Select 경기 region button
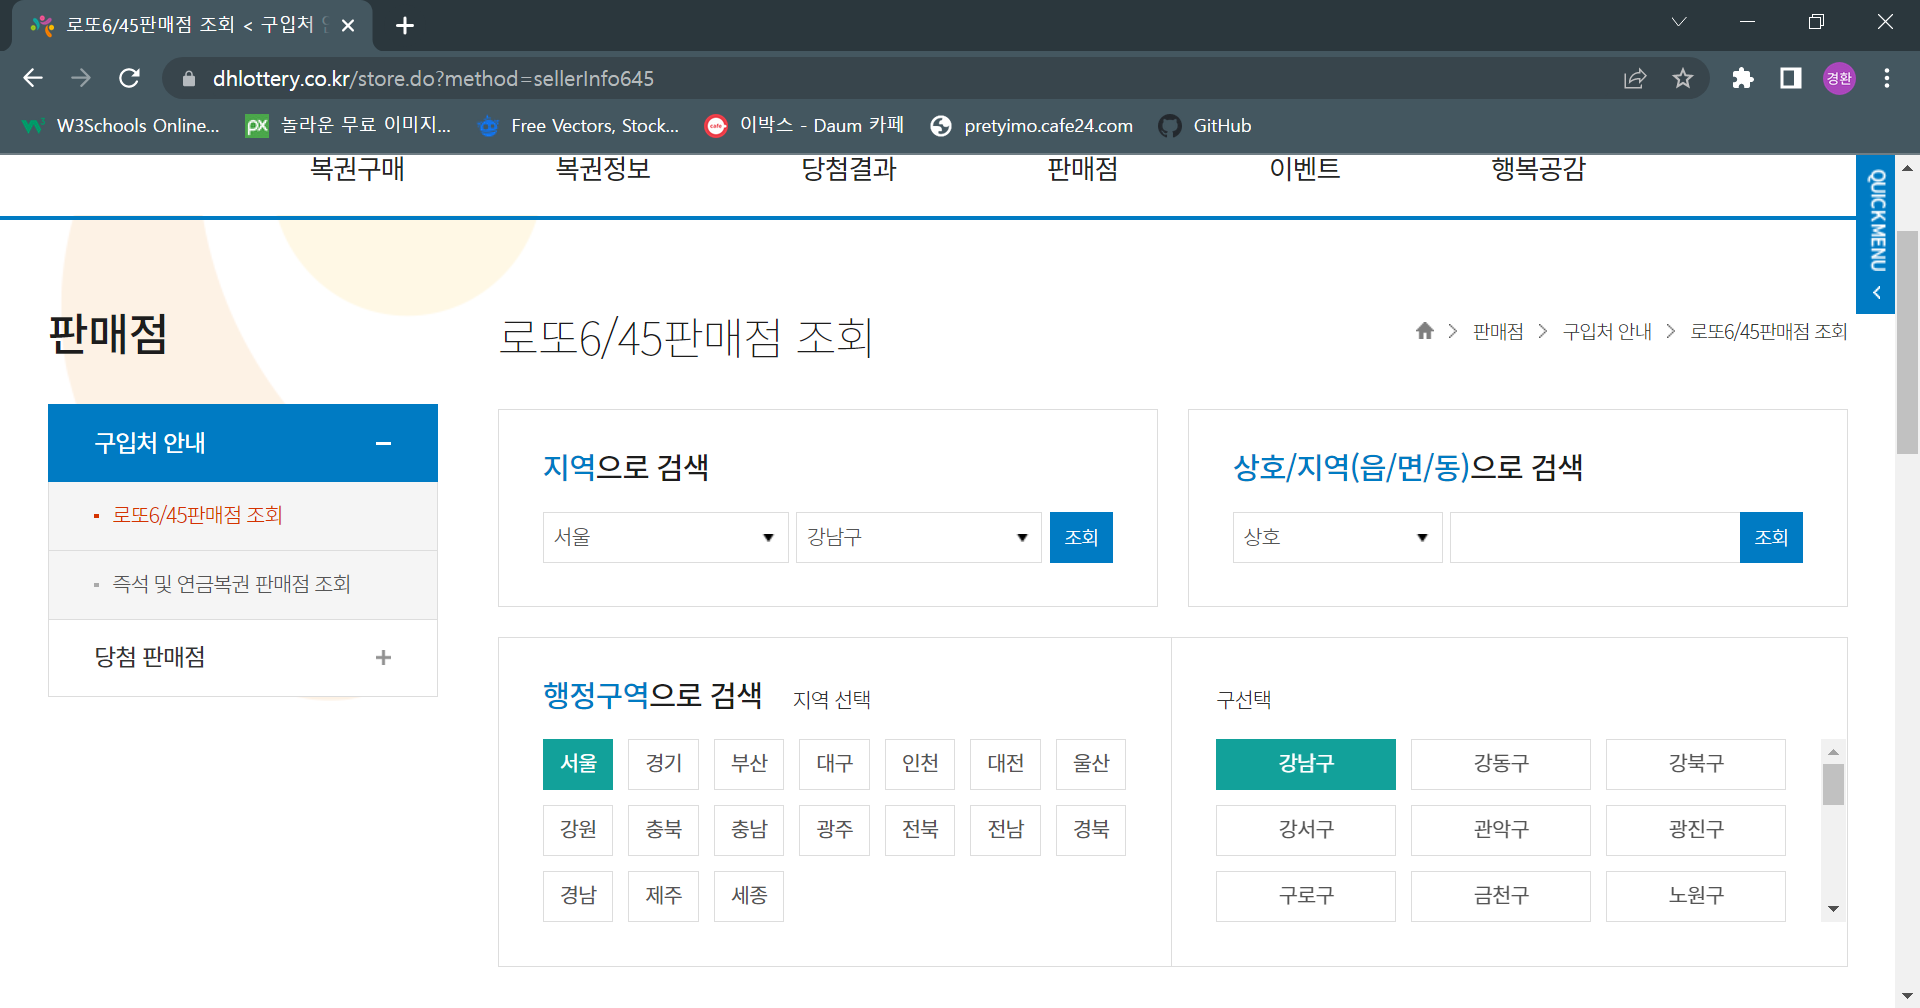 (x=663, y=764)
